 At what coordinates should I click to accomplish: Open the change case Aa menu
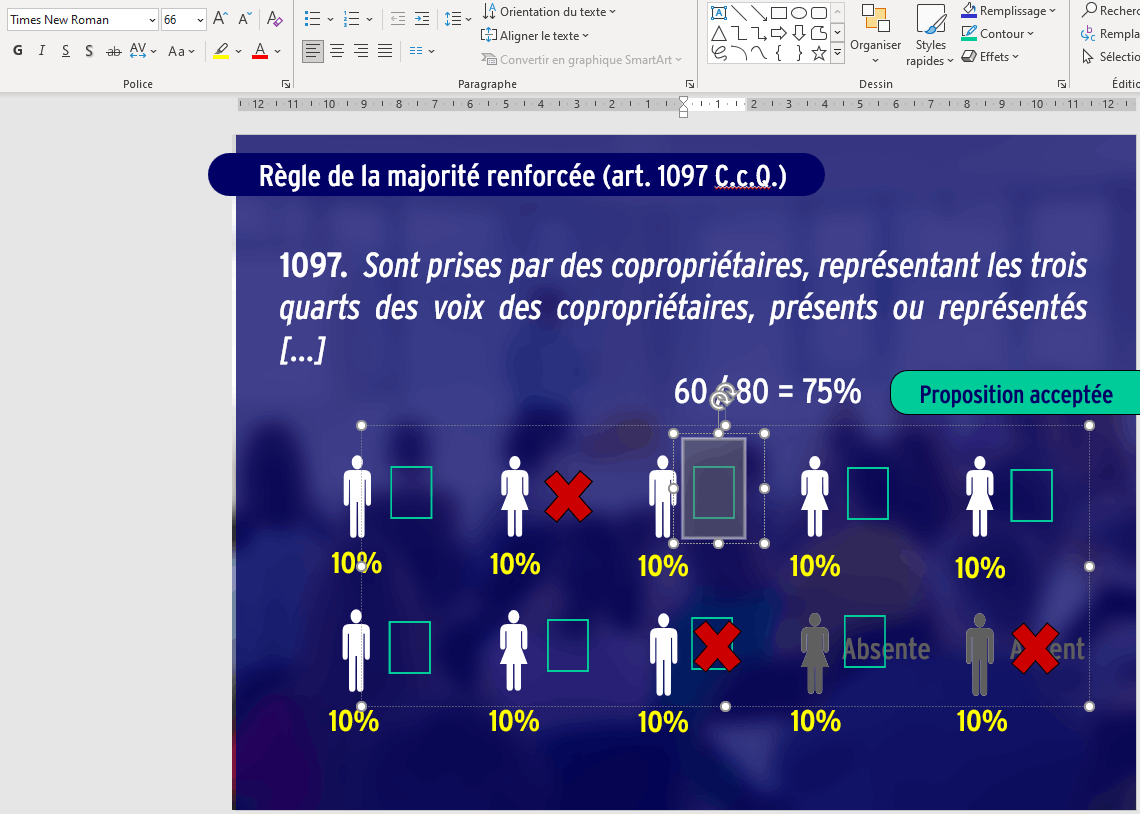coord(181,51)
